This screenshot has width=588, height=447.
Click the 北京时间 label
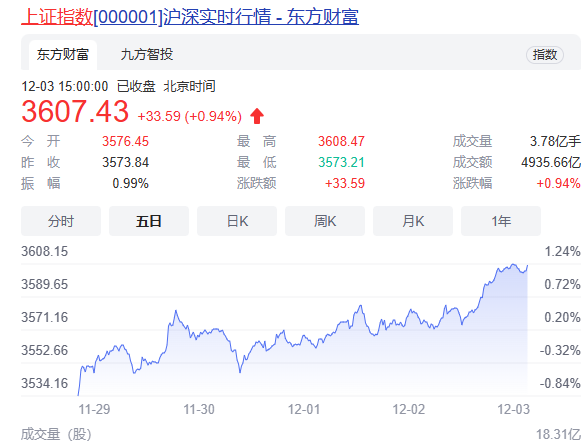tap(189, 87)
